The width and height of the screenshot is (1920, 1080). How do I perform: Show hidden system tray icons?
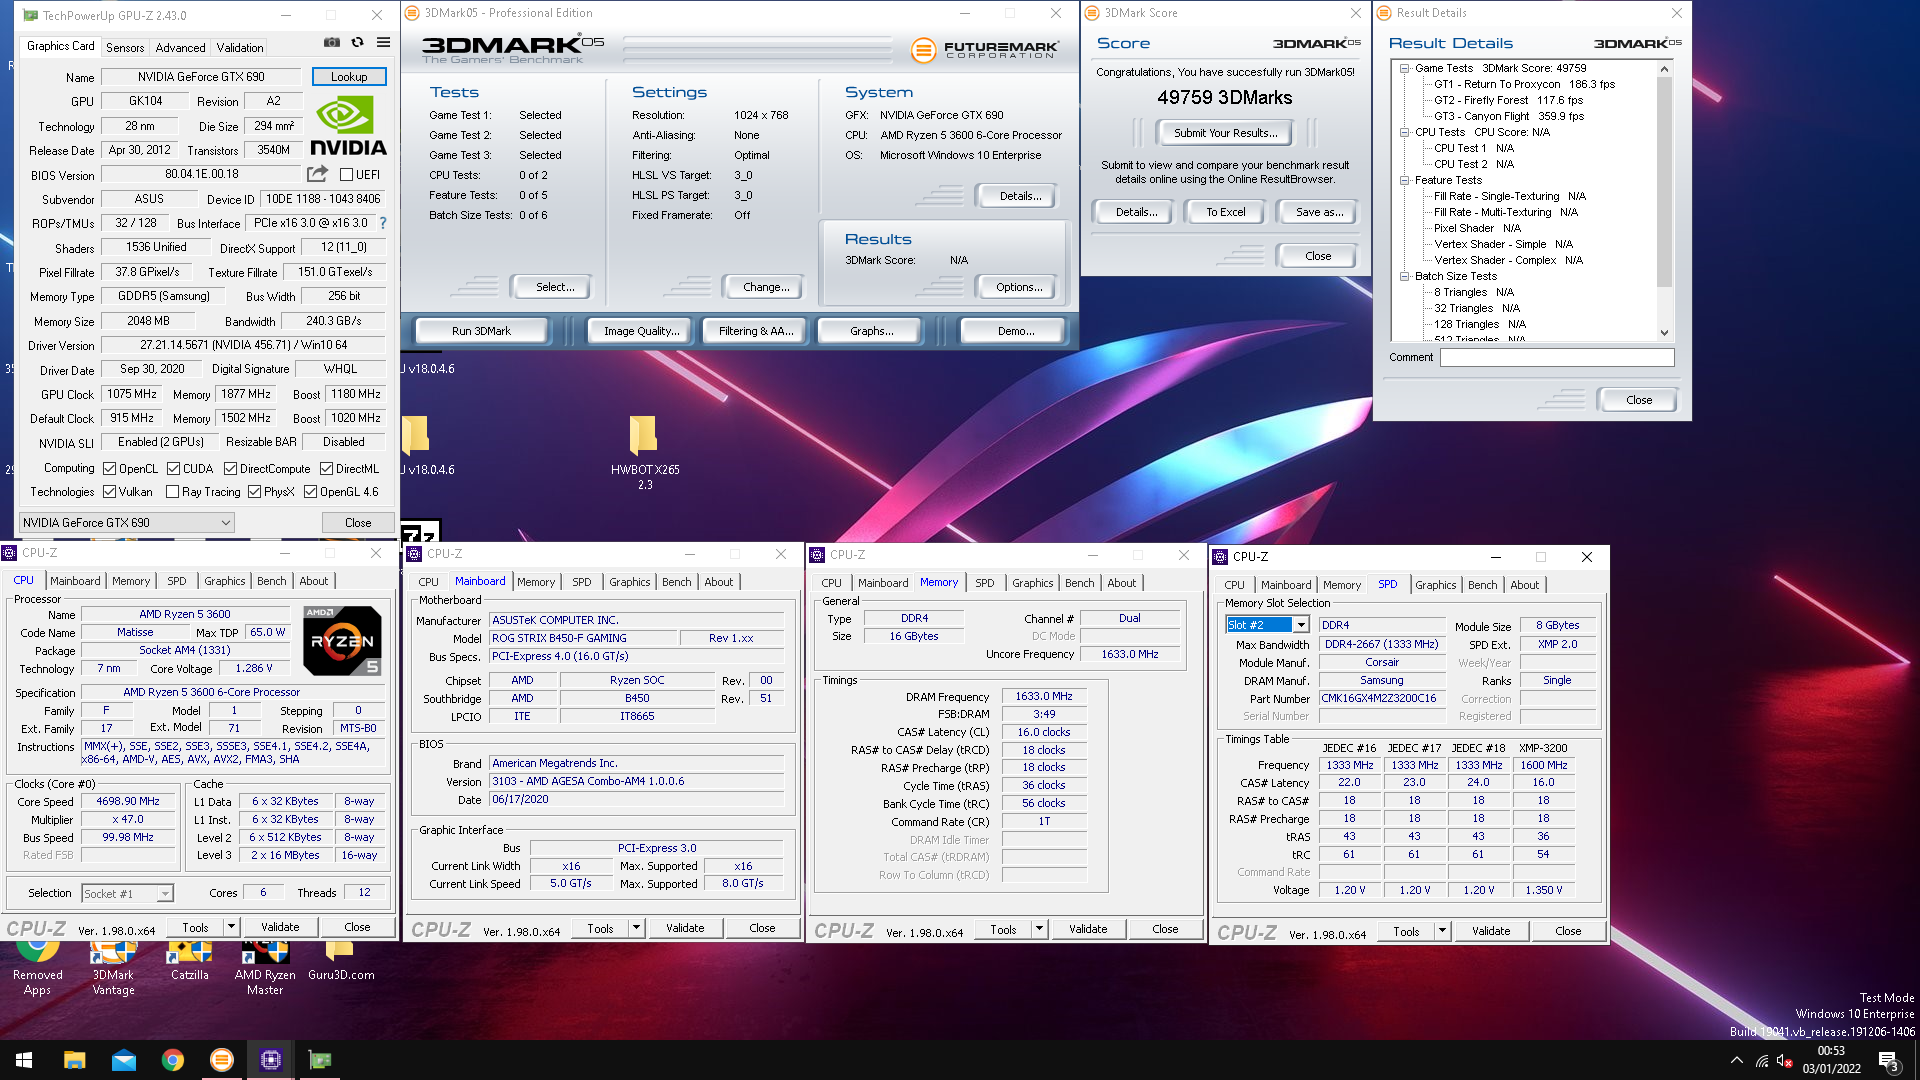click(1737, 1060)
